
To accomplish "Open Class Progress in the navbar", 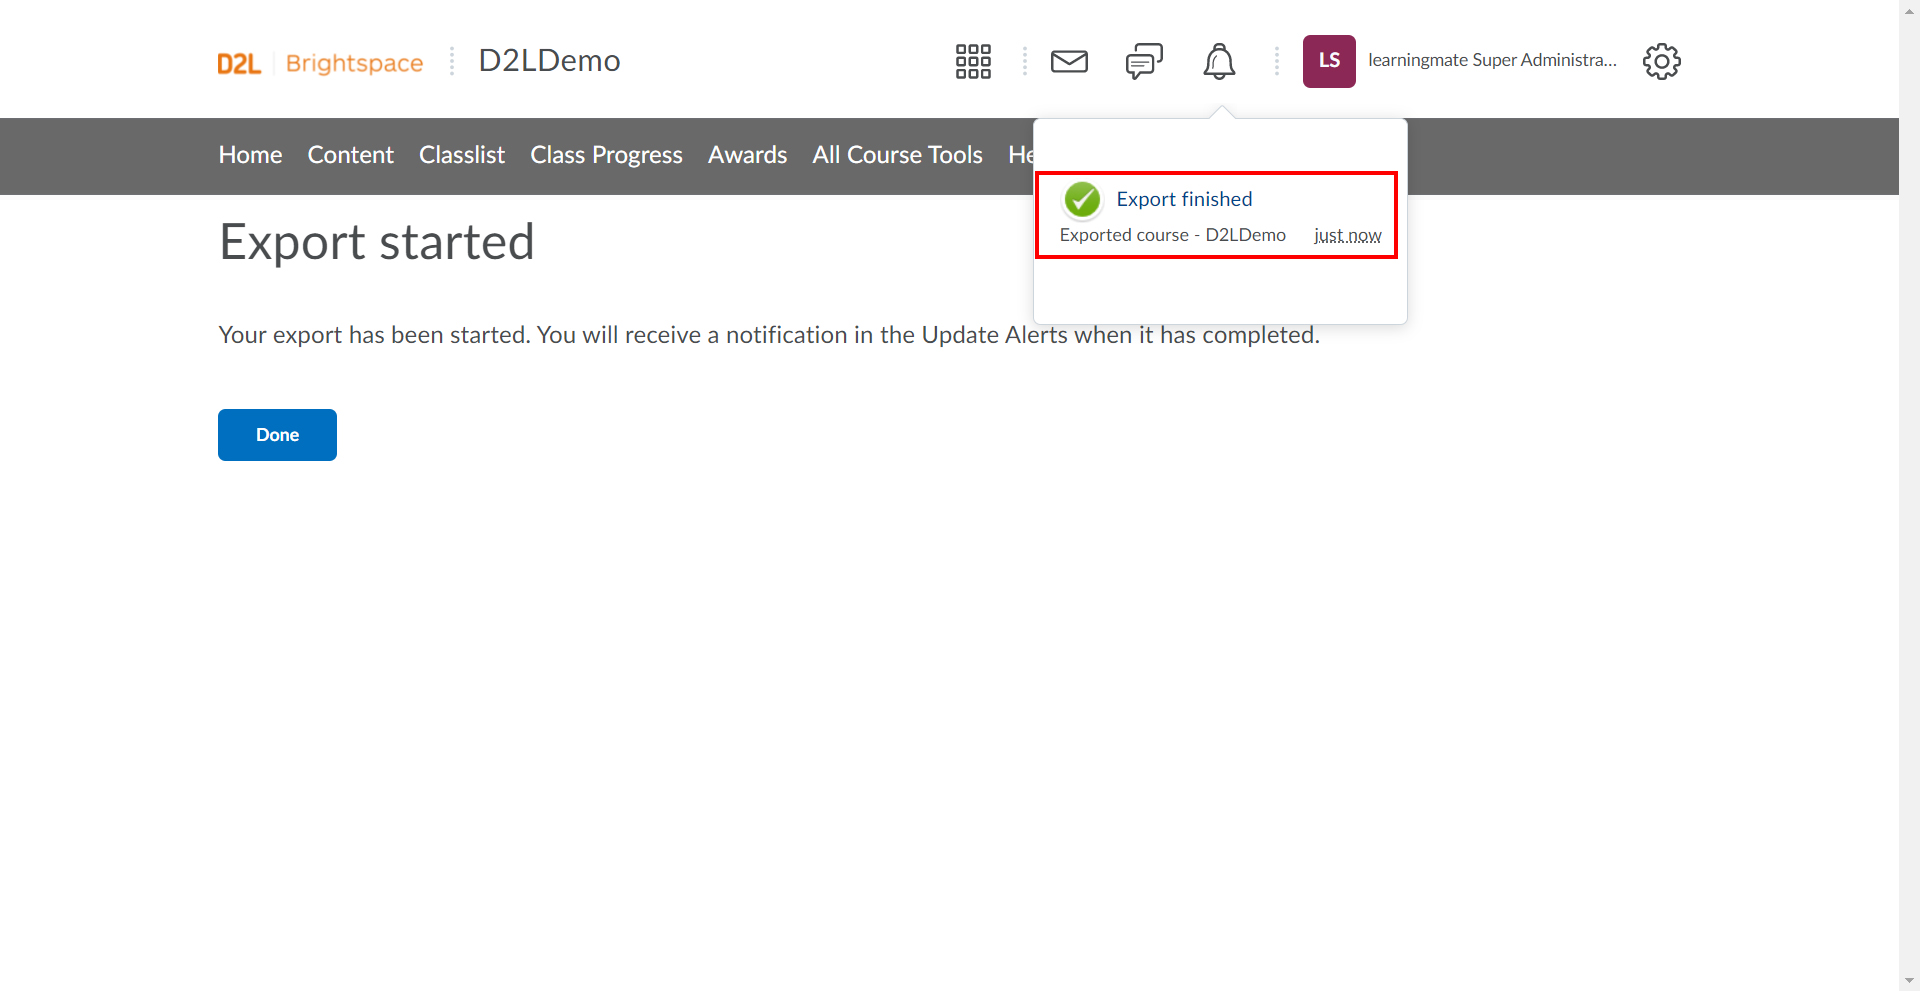I will pos(606,155).
